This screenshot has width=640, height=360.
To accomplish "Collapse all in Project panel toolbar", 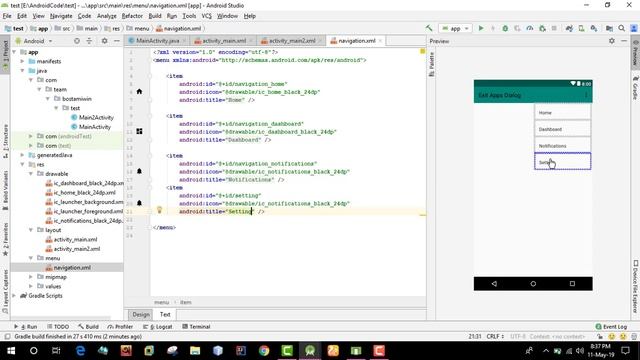I will click(89, 41).
